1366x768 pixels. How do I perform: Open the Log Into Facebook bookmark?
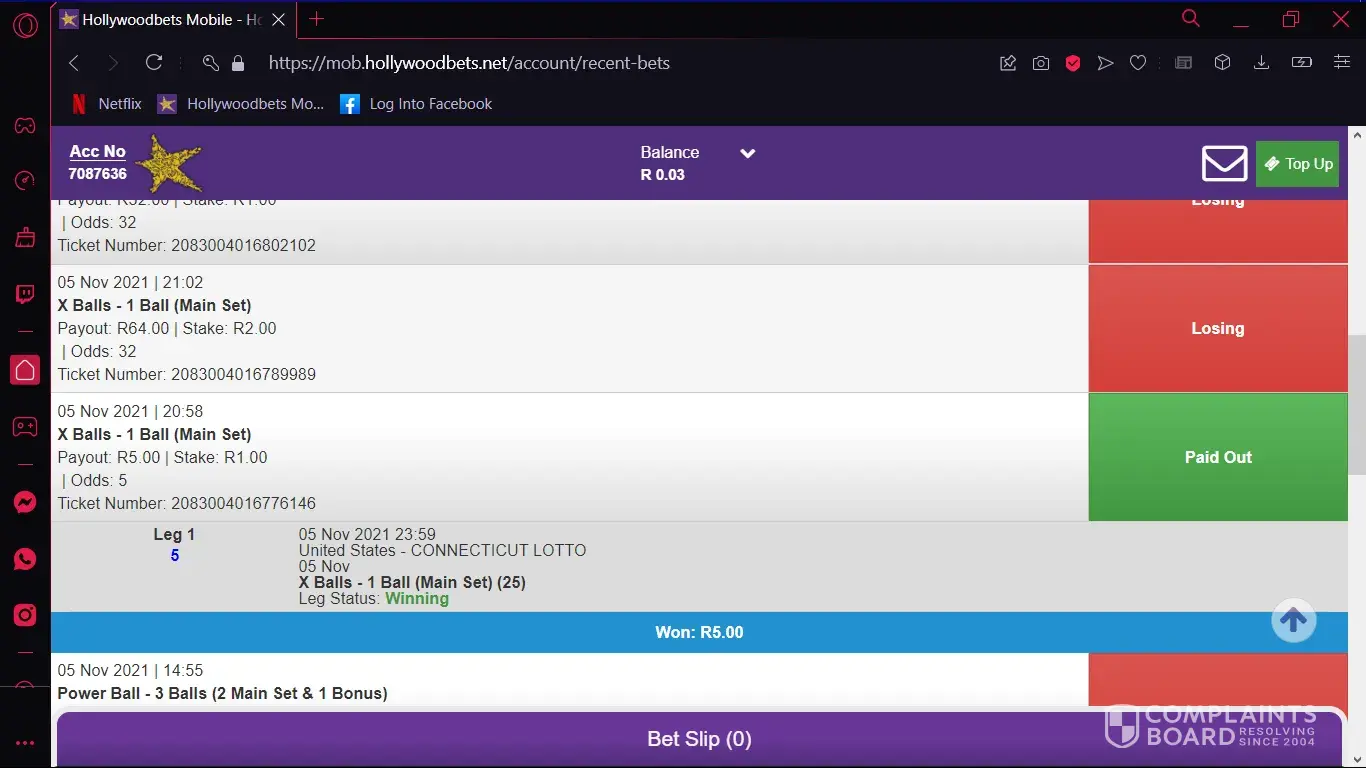[x=416, y=104]
